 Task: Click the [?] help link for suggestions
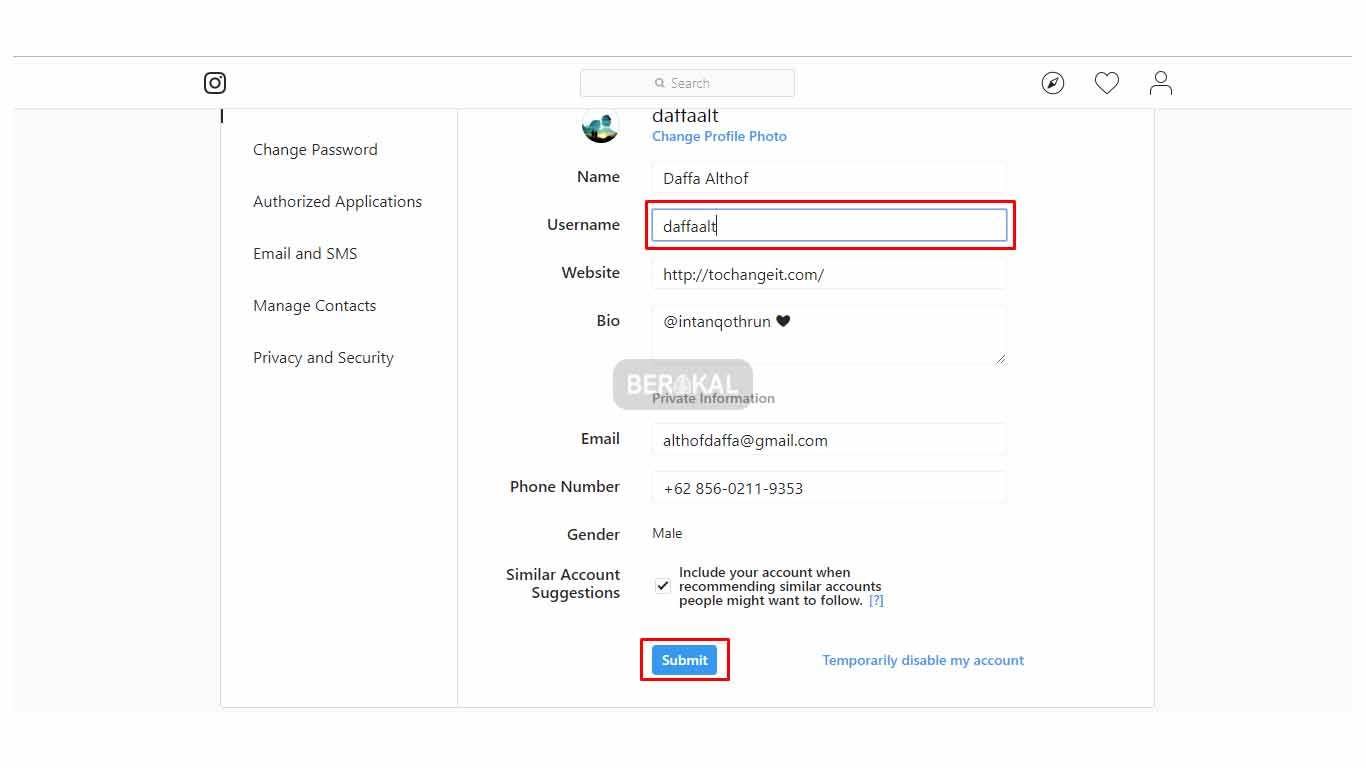coord(876,601)
